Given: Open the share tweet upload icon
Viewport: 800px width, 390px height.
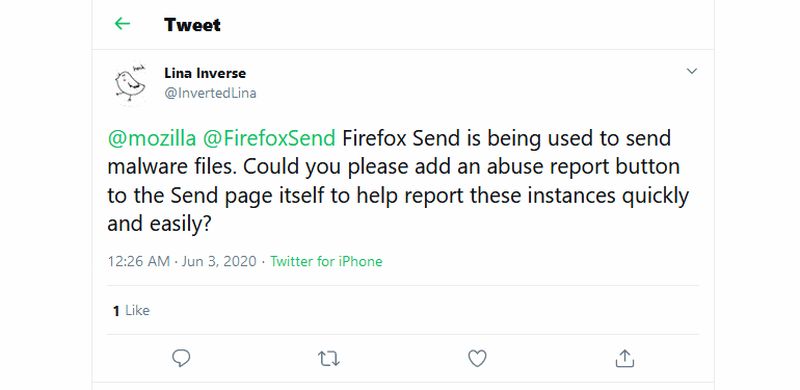Looking at the screenshot, I should click(x=624, y=358).
